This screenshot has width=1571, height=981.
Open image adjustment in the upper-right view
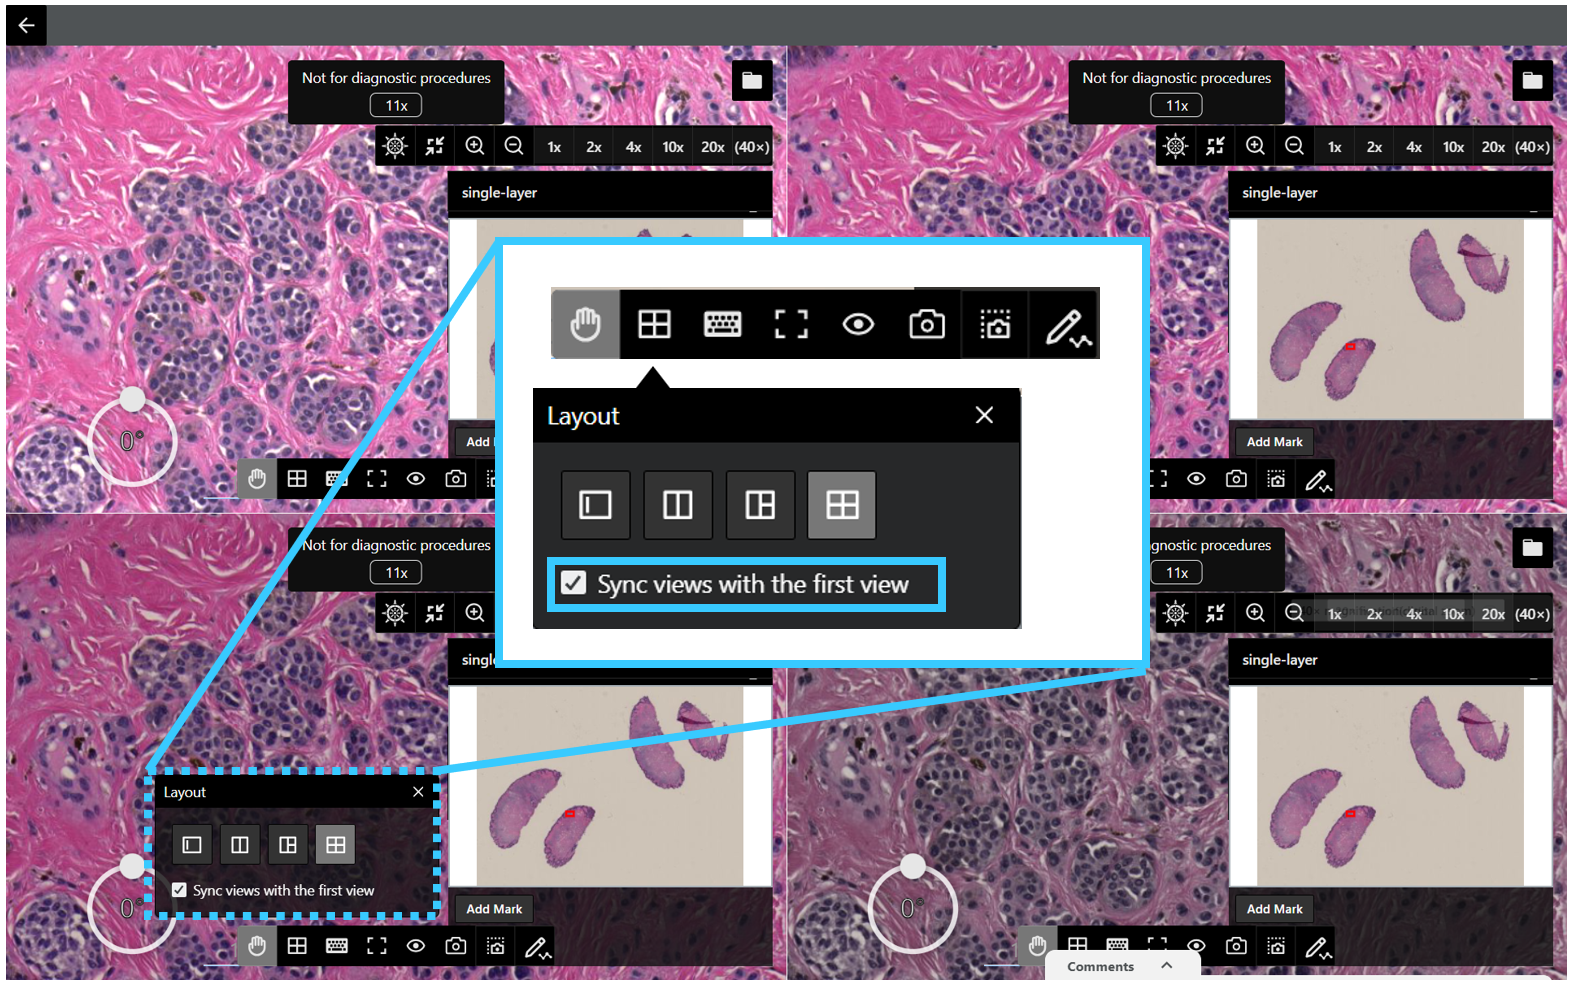[1175, 146]
